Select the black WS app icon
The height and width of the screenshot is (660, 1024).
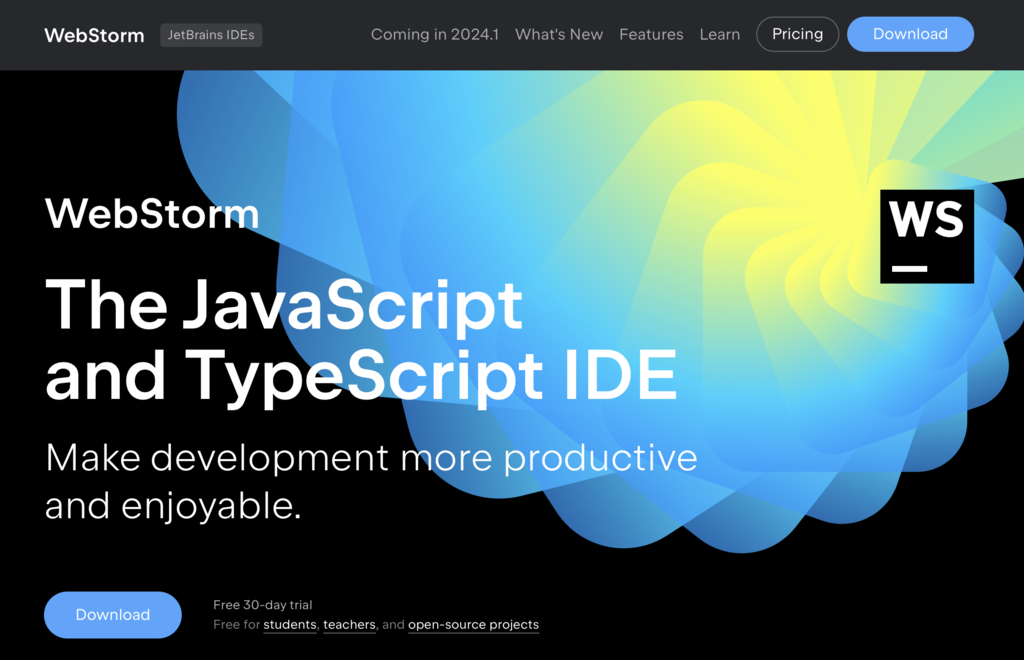[x=926, y=235]
